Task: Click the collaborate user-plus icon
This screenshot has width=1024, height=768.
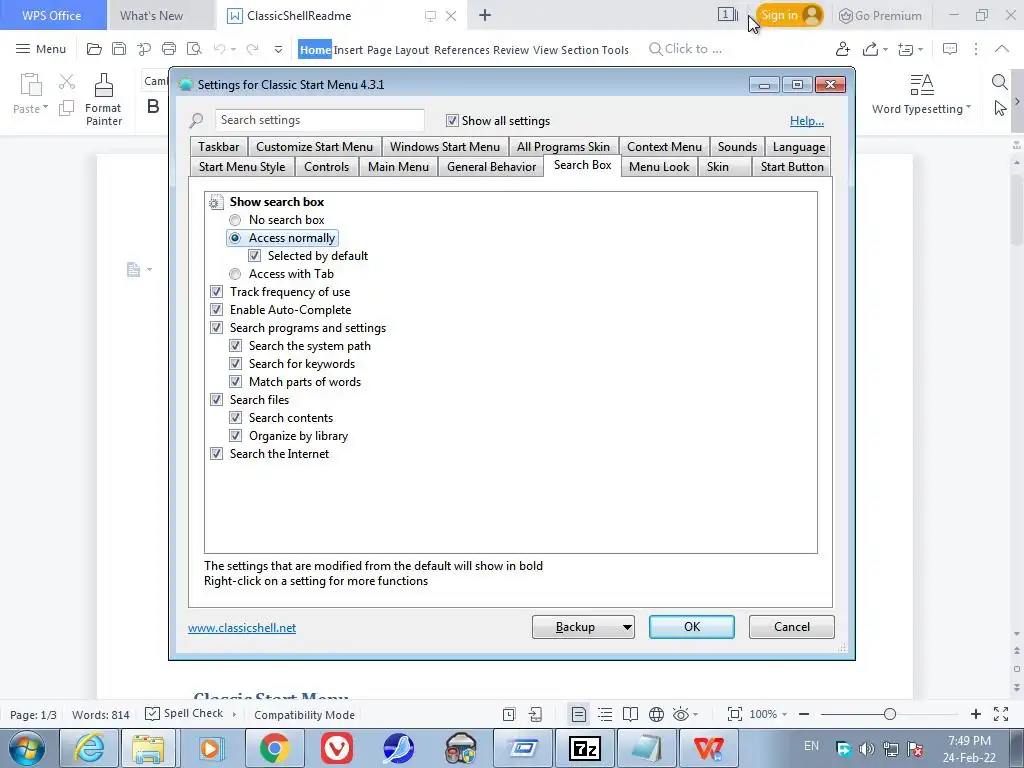Action: (842, 49)
